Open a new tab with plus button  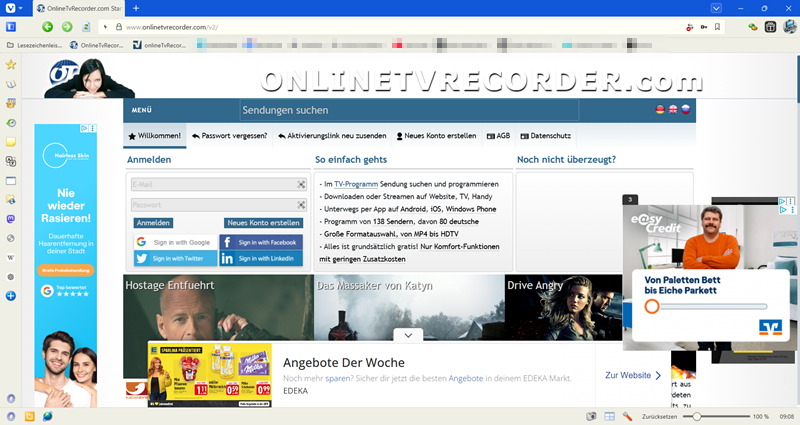point(136,8)
